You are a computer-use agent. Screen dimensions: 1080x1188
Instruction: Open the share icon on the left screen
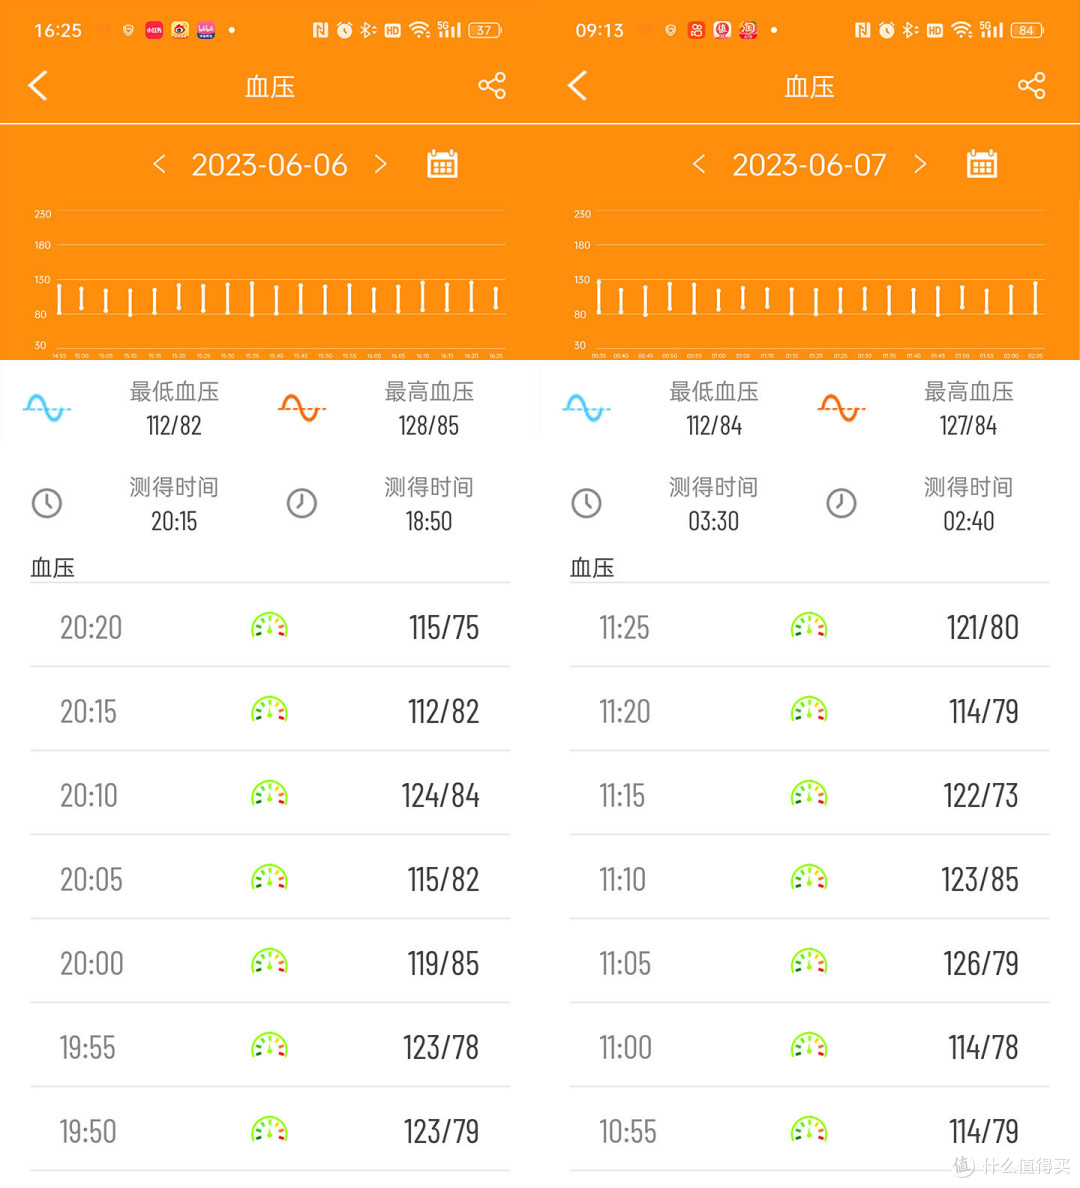pyautogui.click(x=491, y=86)
